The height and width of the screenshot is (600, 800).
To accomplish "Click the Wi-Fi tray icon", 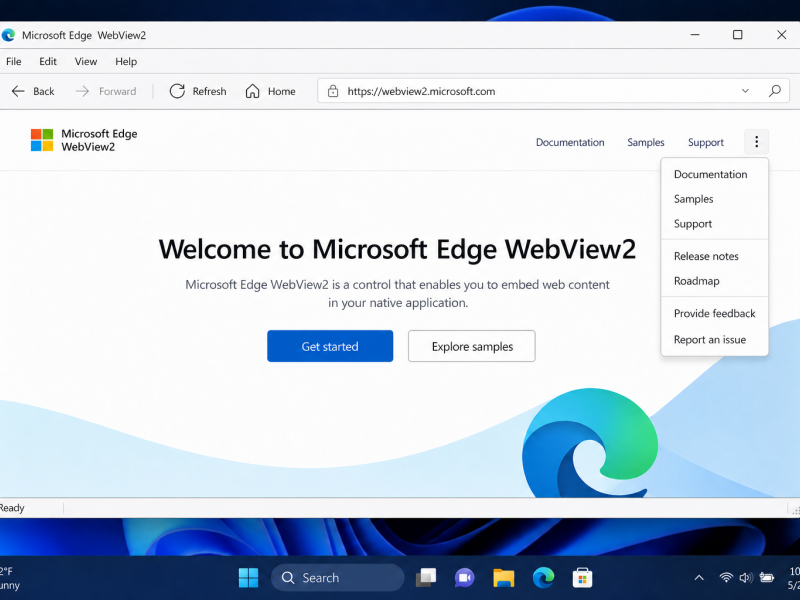I will pyautogui.click(x=726, y=578).
